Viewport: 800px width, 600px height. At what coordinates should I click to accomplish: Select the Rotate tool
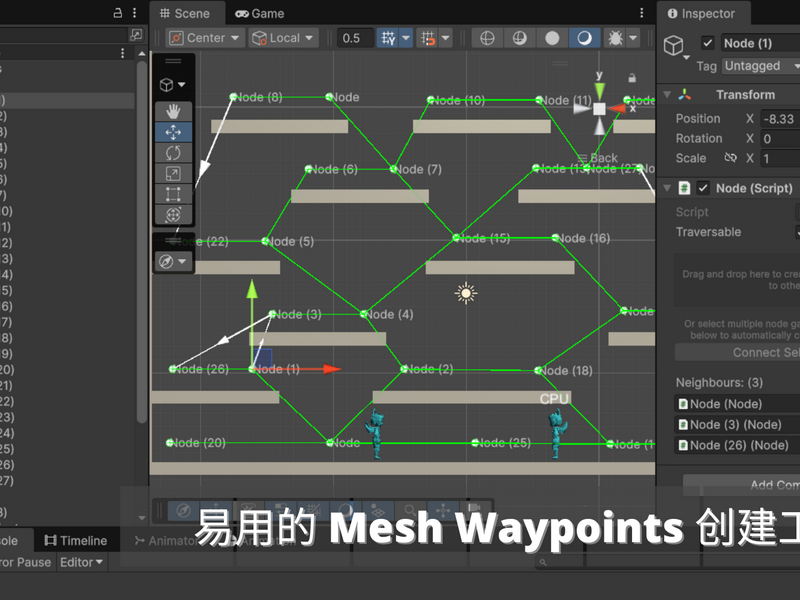click(x=173, y=153)
